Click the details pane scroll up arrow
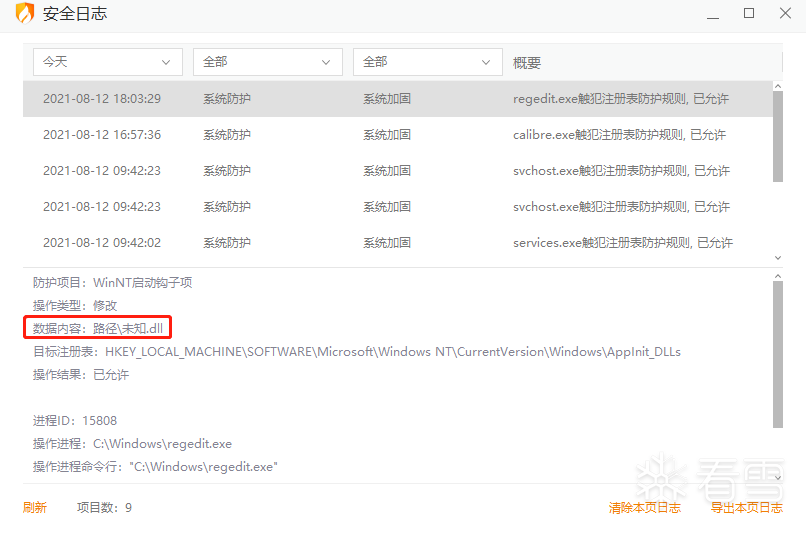The width and height of the screenshot is (806, 533). (778, 276)
